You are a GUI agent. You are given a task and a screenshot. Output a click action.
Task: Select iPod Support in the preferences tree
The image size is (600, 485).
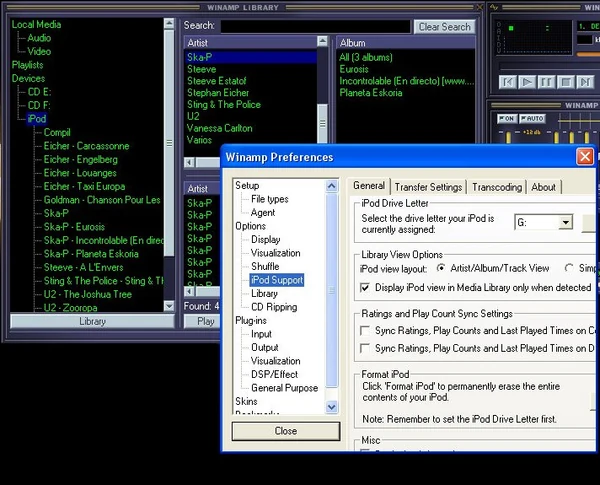pos(277,280)
